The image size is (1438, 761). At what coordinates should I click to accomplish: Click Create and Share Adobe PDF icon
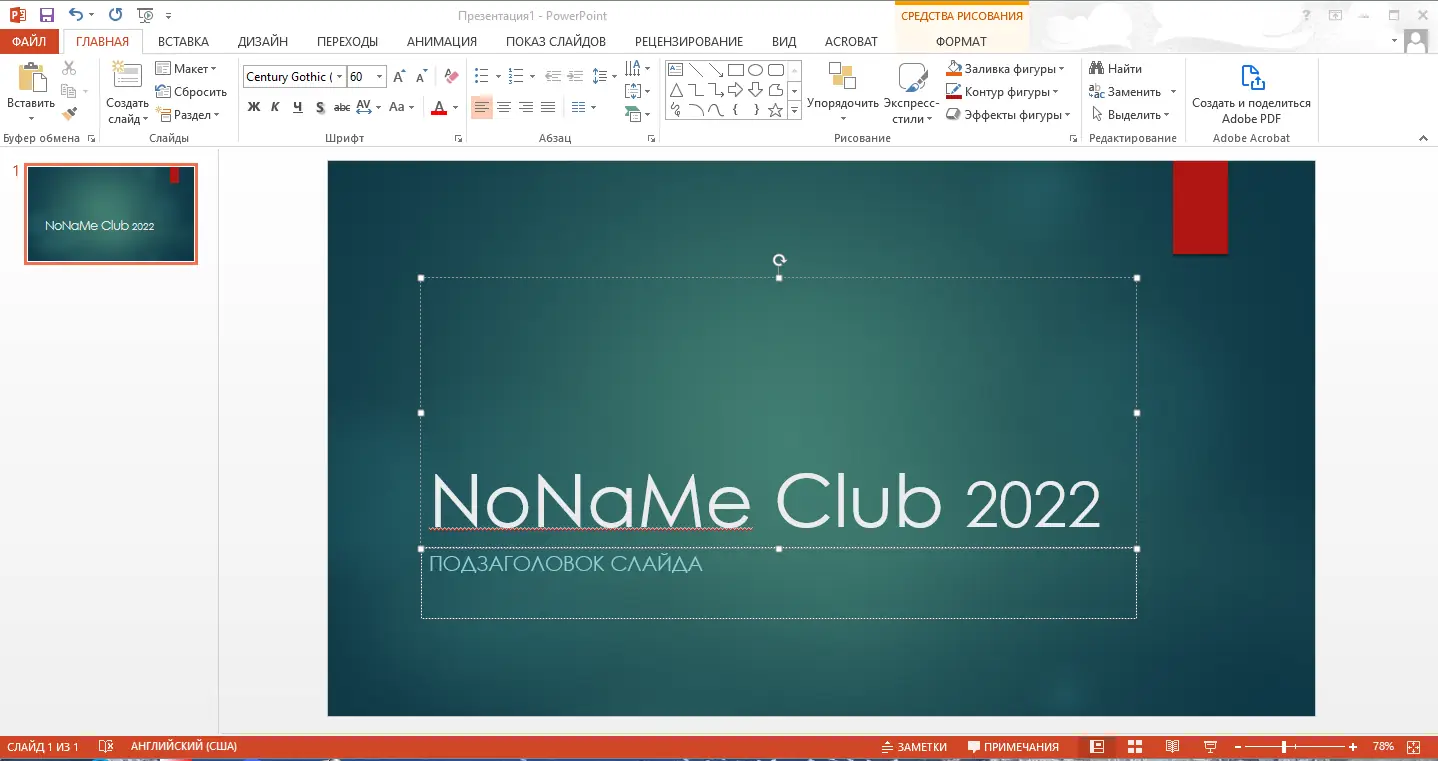coord(1251,94)
